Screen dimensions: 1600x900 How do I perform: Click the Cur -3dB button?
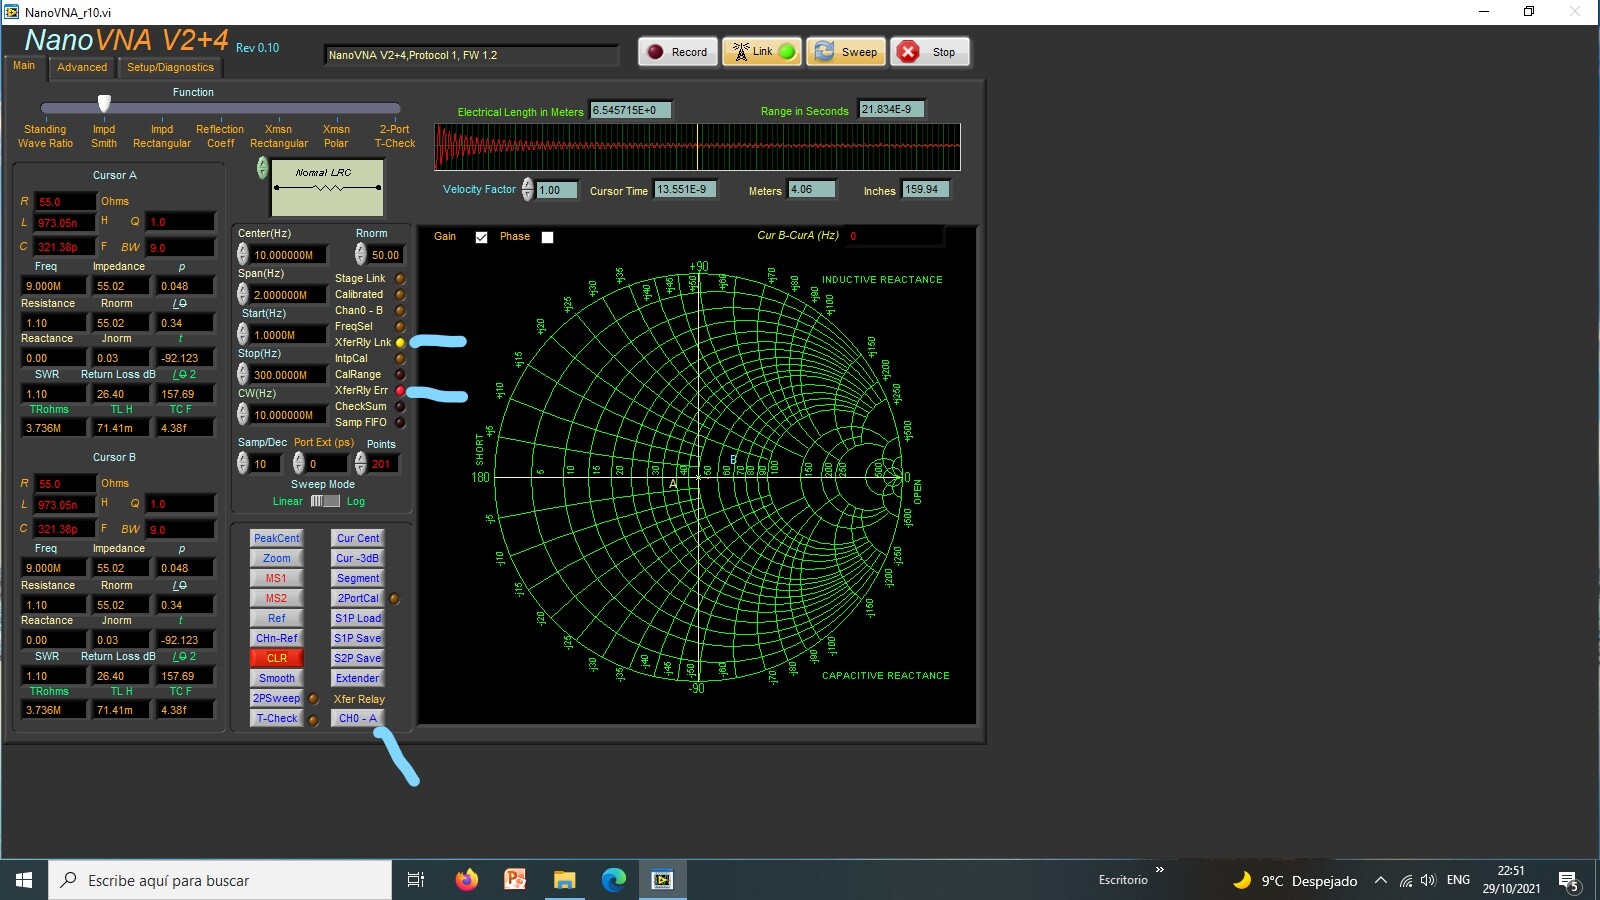click(x=357, y=558)
